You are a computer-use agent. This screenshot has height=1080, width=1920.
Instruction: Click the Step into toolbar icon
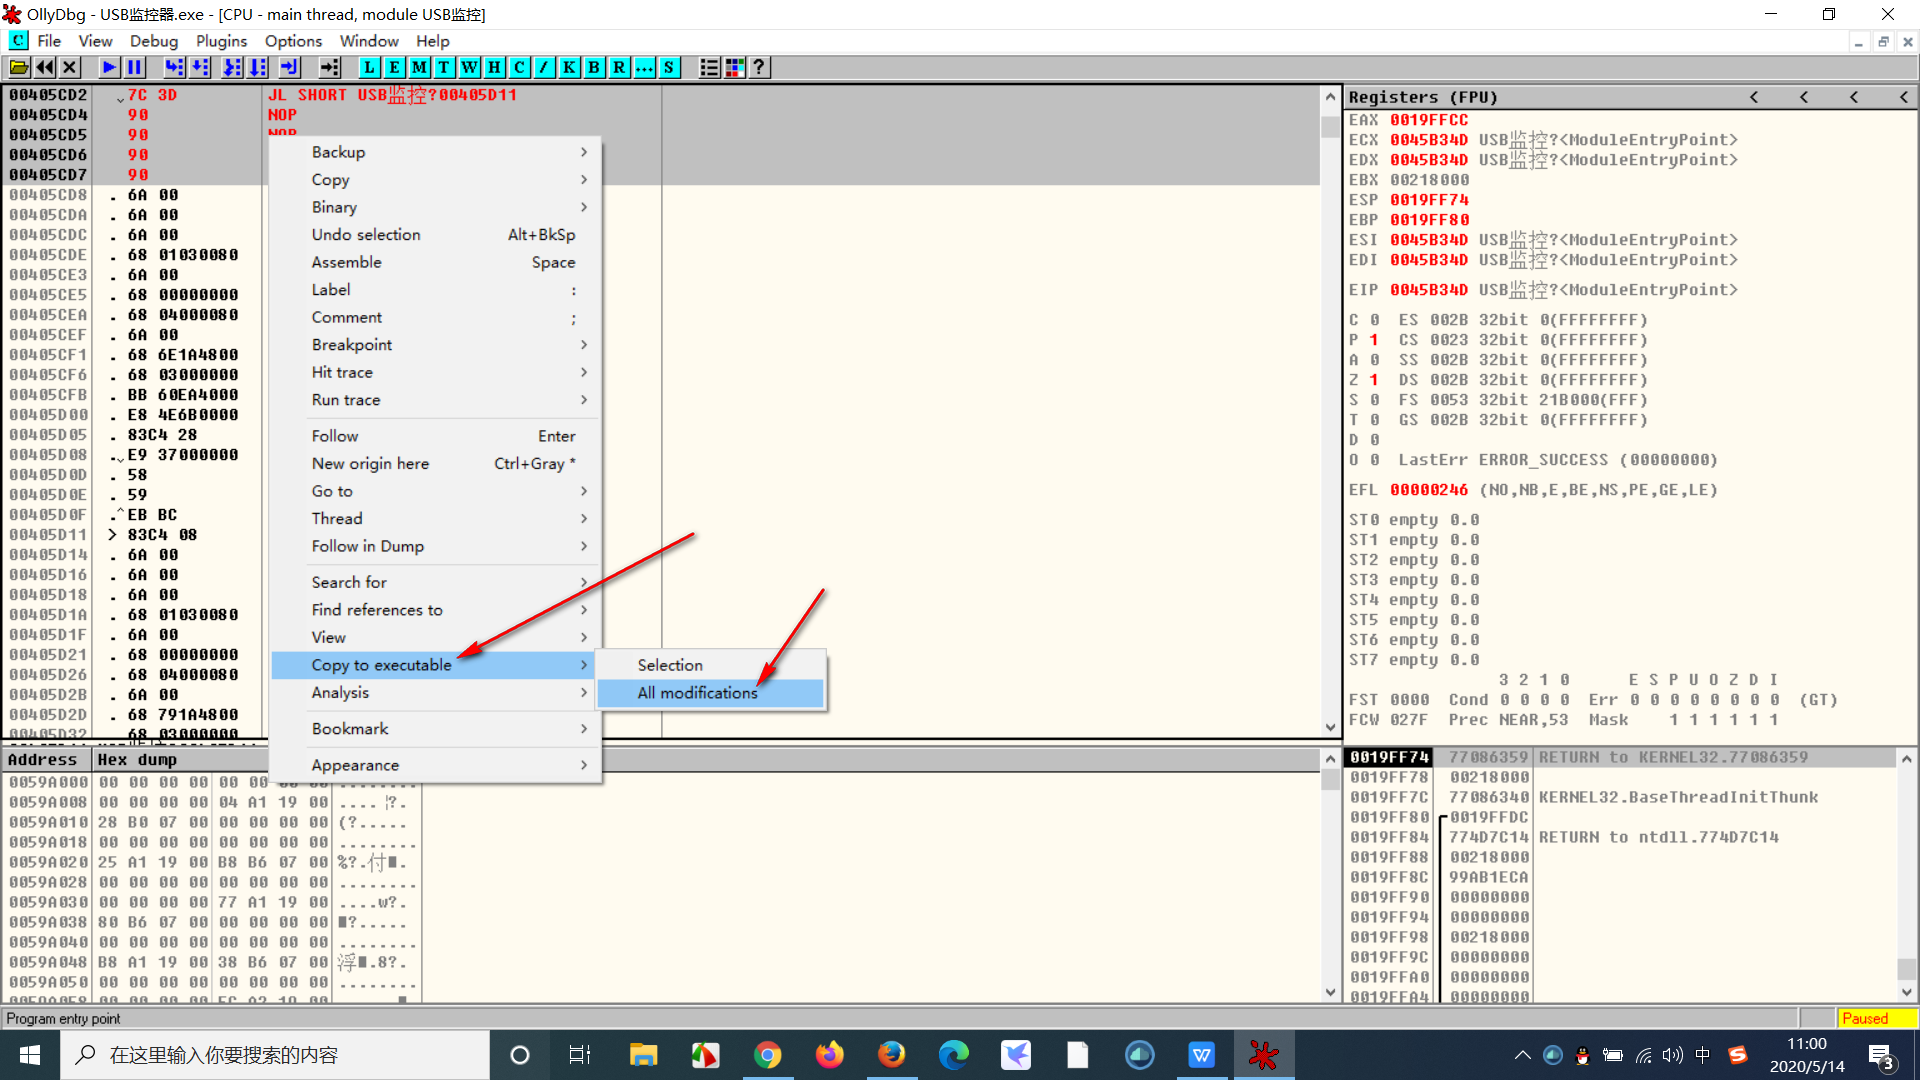point(174,67)
